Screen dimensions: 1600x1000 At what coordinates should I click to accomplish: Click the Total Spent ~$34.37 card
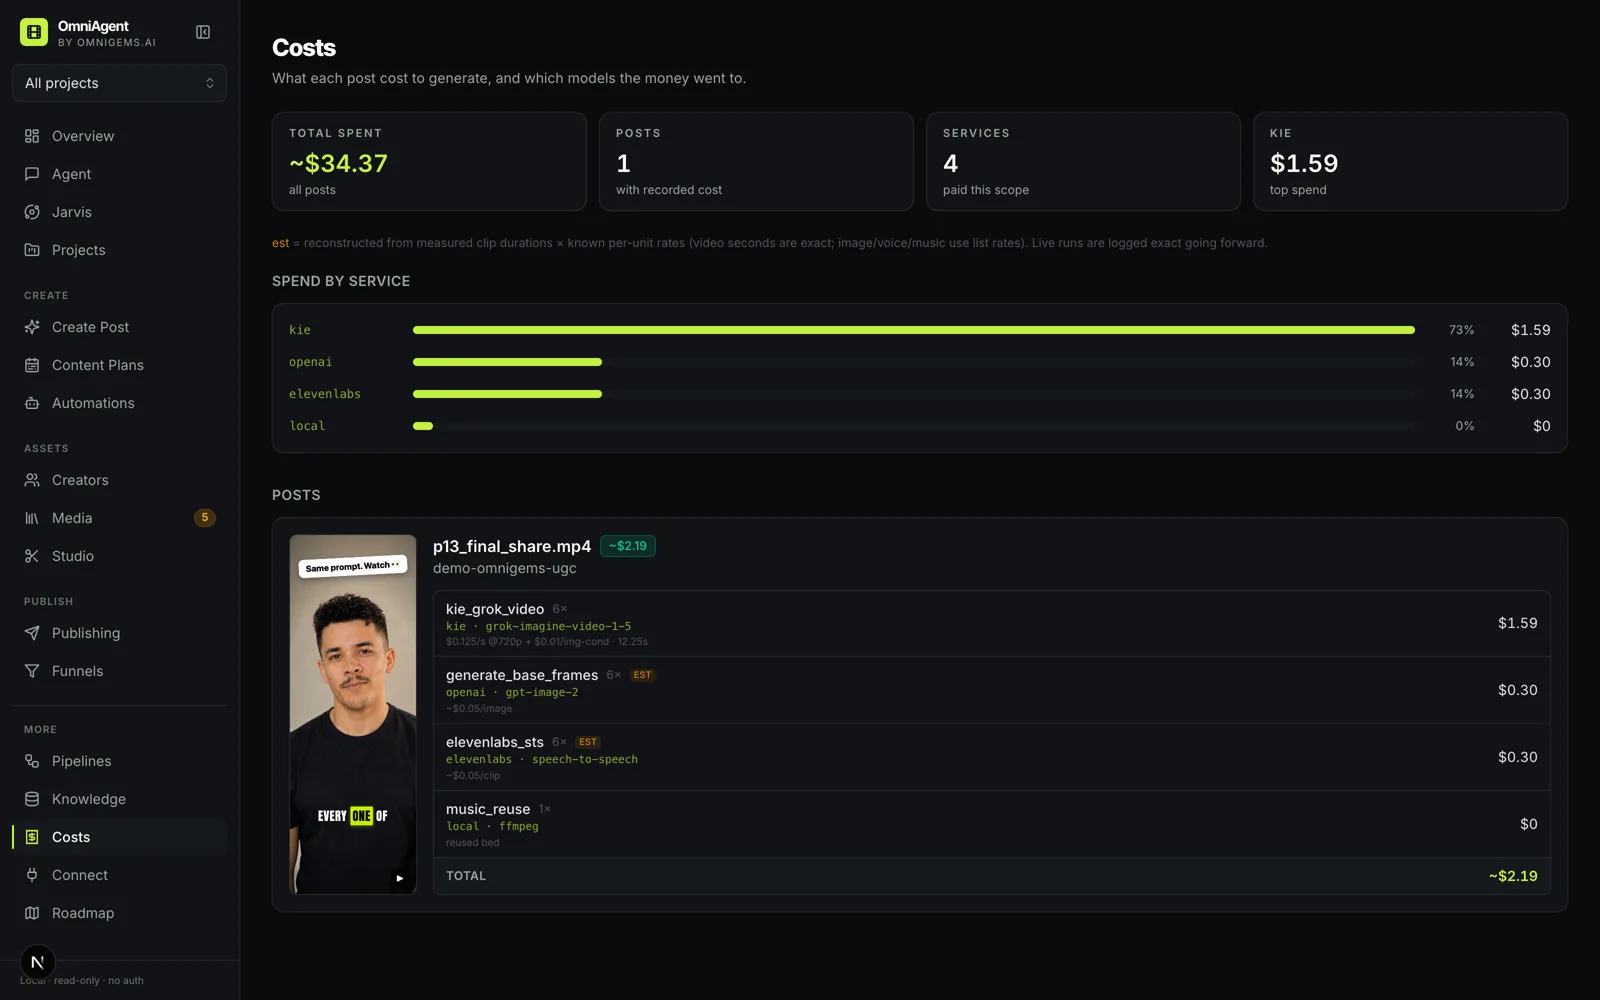[429, 161]
